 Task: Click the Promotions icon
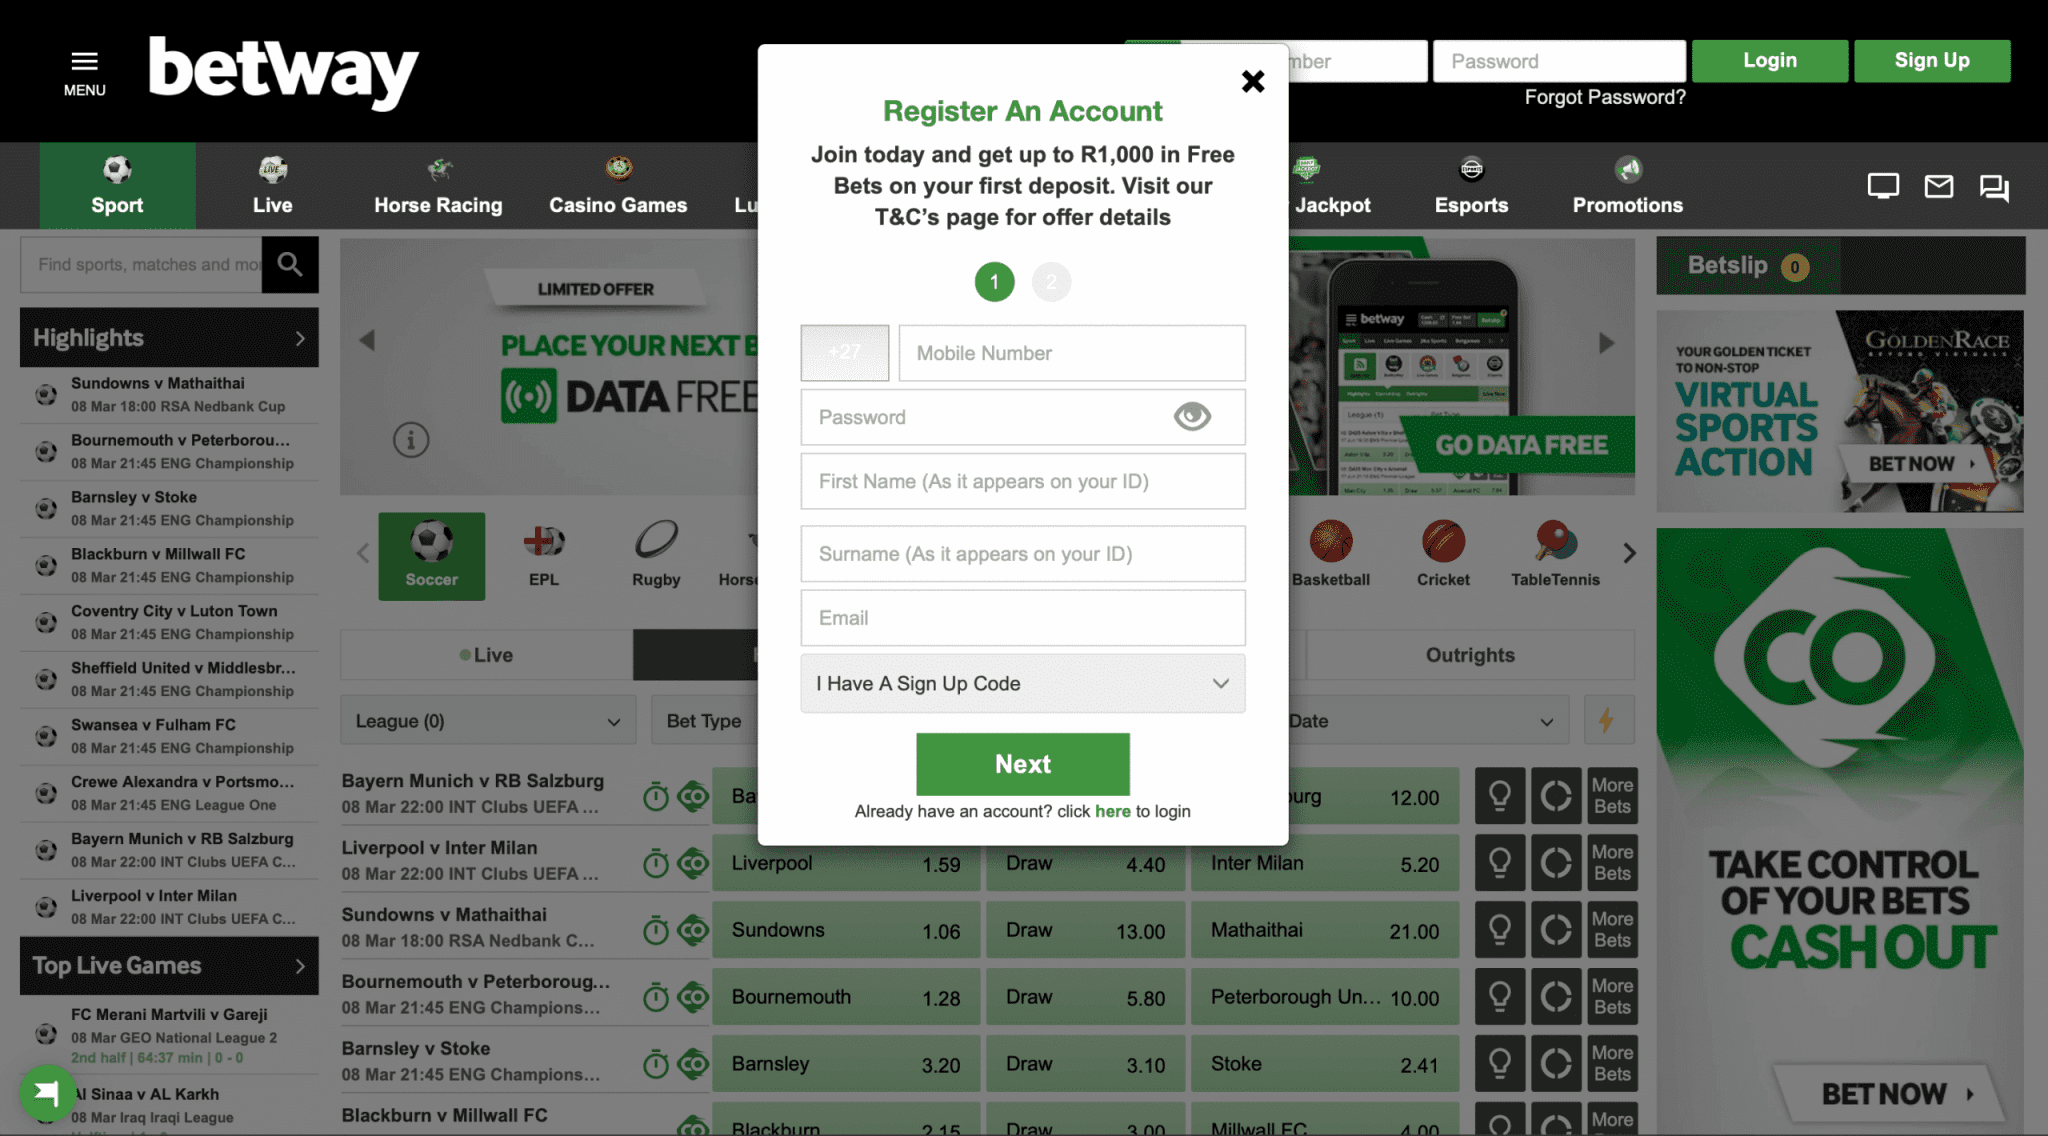point(1627,168)
